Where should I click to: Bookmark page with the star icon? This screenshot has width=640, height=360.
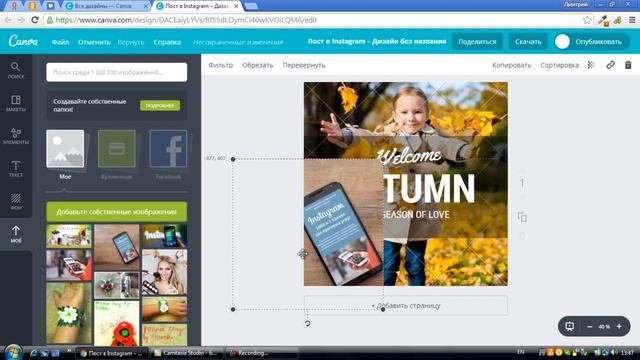(x=587, y=20)
